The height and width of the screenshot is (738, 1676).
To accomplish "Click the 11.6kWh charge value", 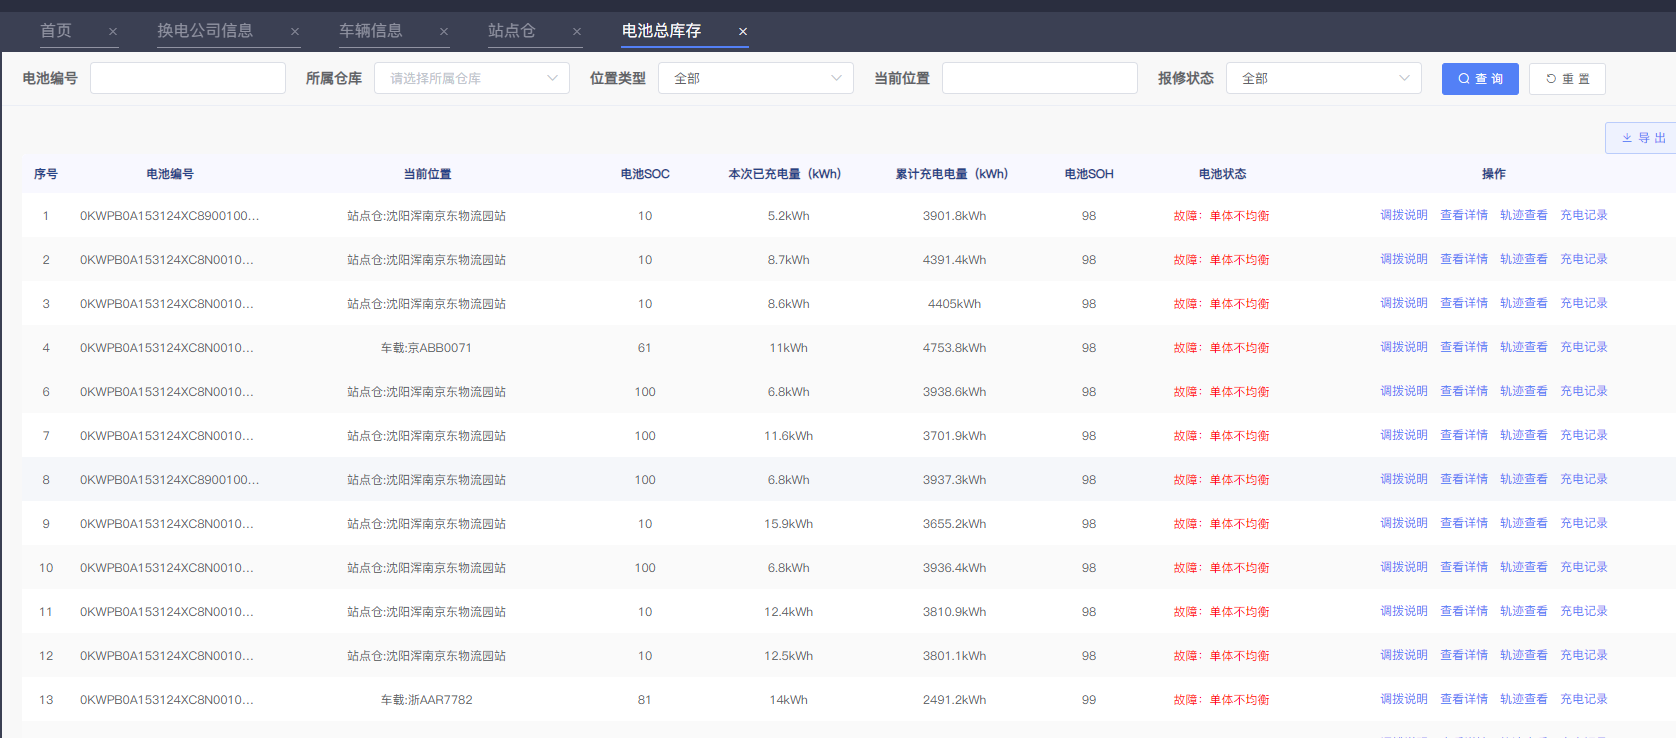I will pyautogui.click(x=789, y=436).
